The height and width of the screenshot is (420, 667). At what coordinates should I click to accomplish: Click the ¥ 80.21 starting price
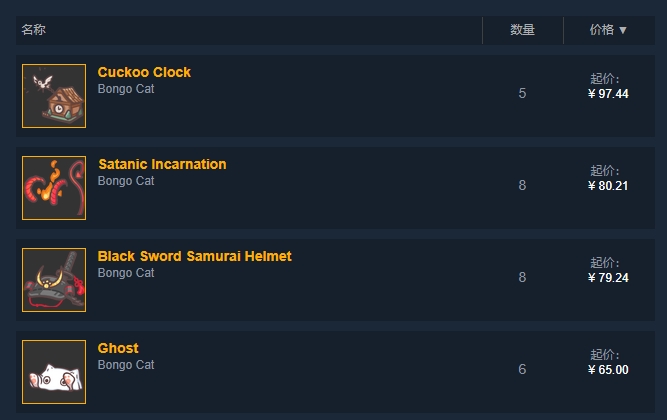coord(608,186)
